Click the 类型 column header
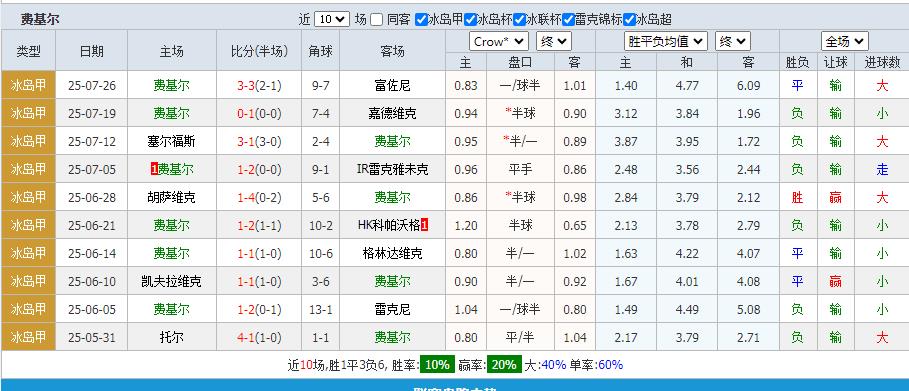 tap(28, 51)
